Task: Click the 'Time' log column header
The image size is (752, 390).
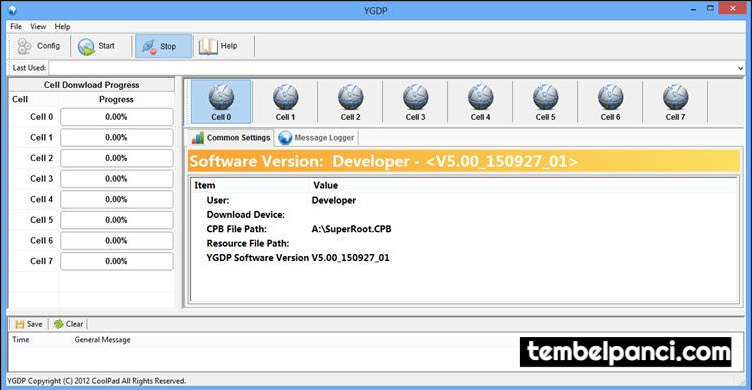Action: click(x=21, y=340)
